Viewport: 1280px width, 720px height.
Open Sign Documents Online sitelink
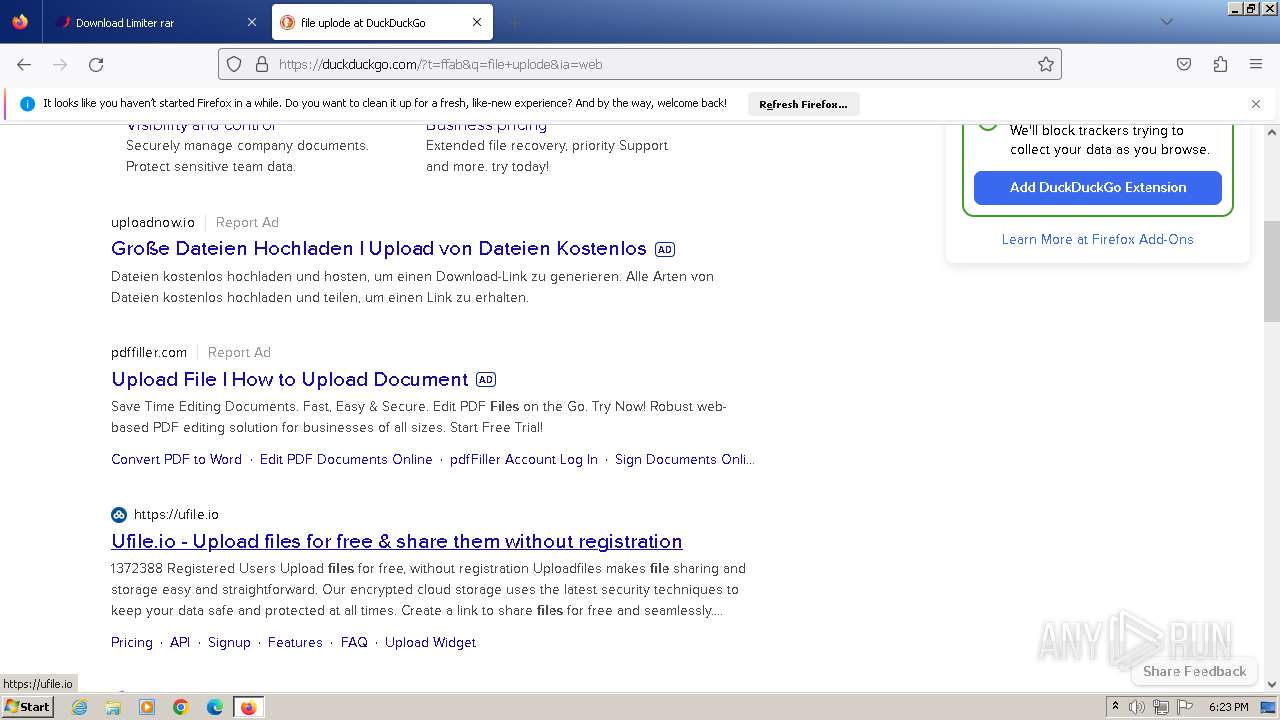(x=684, y=459)
